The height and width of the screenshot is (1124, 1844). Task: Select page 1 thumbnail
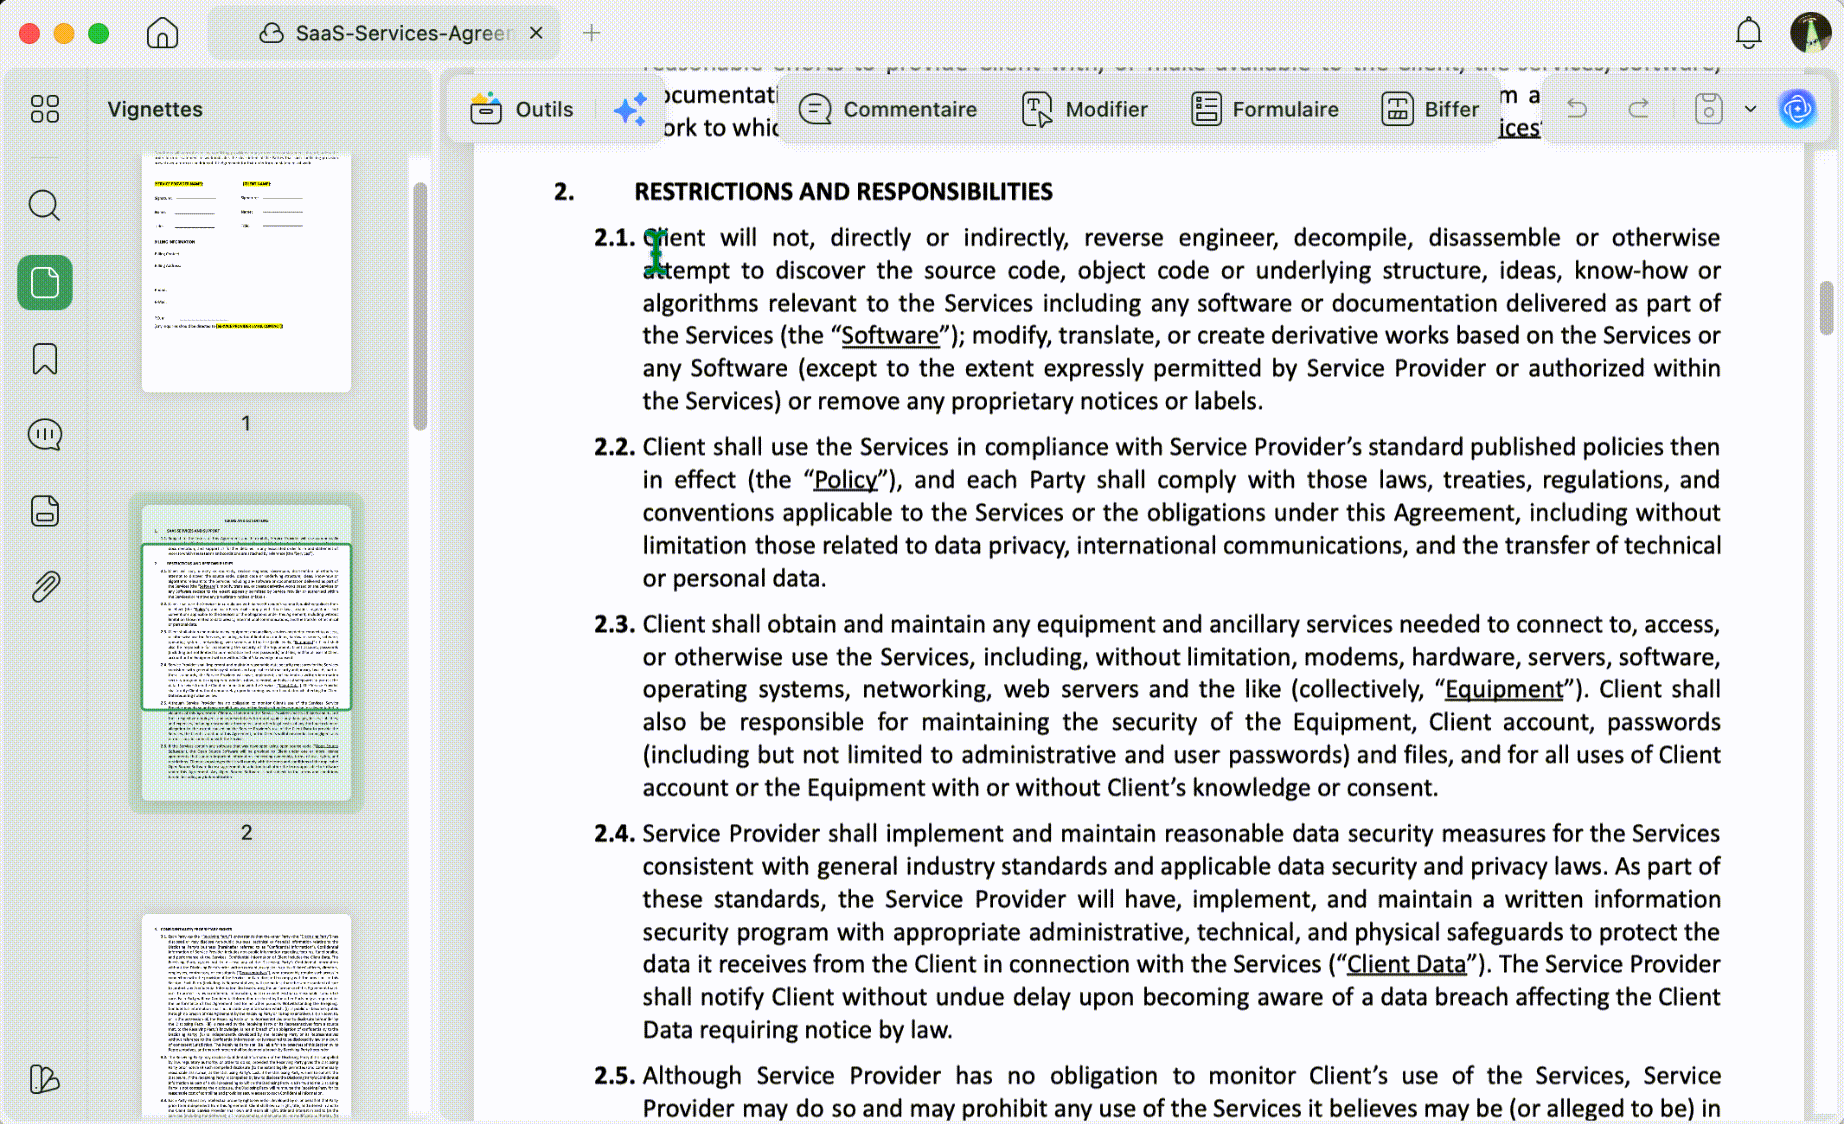tap(246, 272)
